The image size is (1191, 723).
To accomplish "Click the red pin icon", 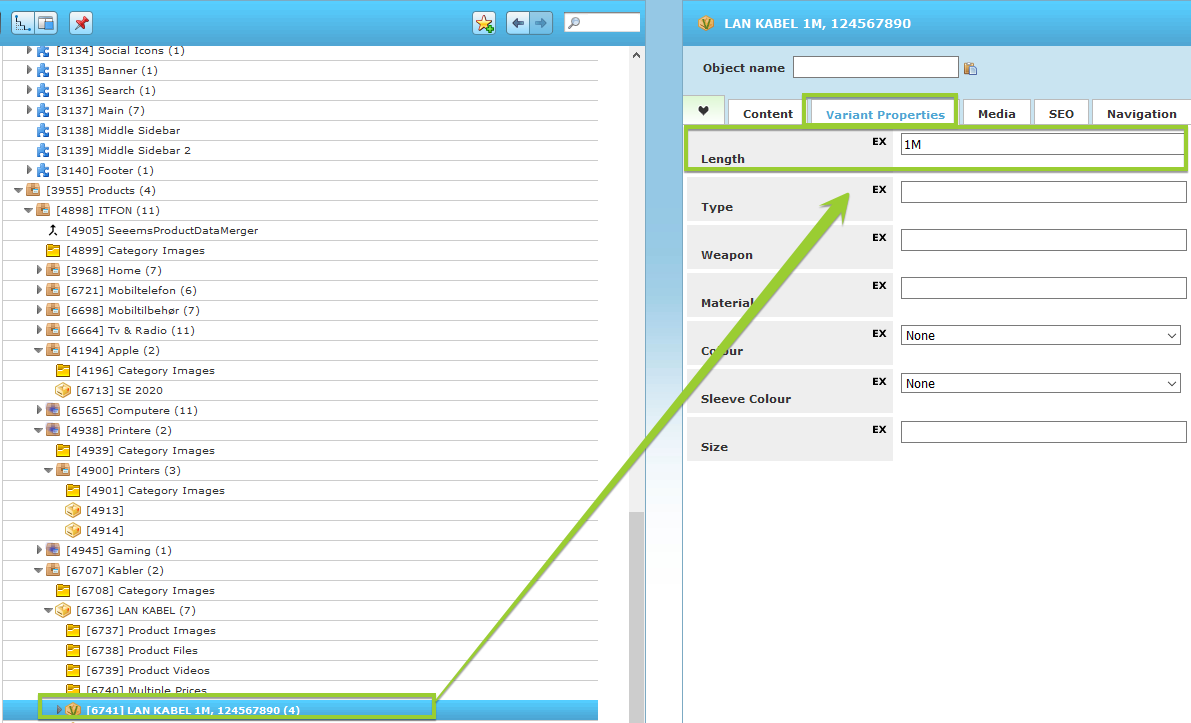I will (x=81, y=24).
